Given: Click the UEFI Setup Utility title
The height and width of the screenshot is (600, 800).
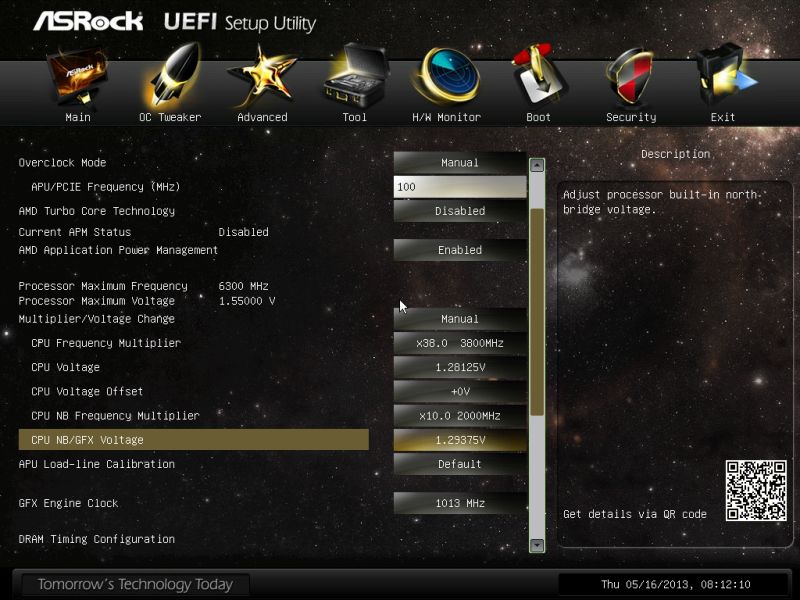Looking at the screenshot, I should pos(240,23).
